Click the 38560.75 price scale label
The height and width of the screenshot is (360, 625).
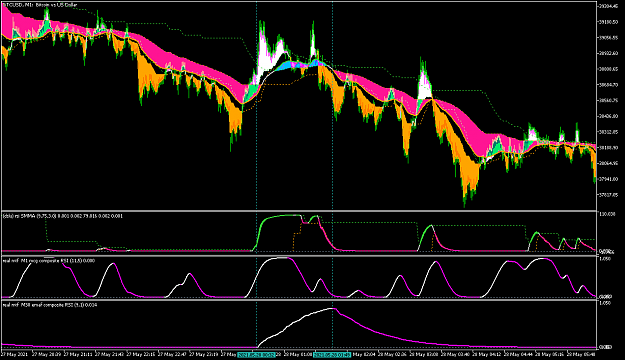(x=609, y=100)
